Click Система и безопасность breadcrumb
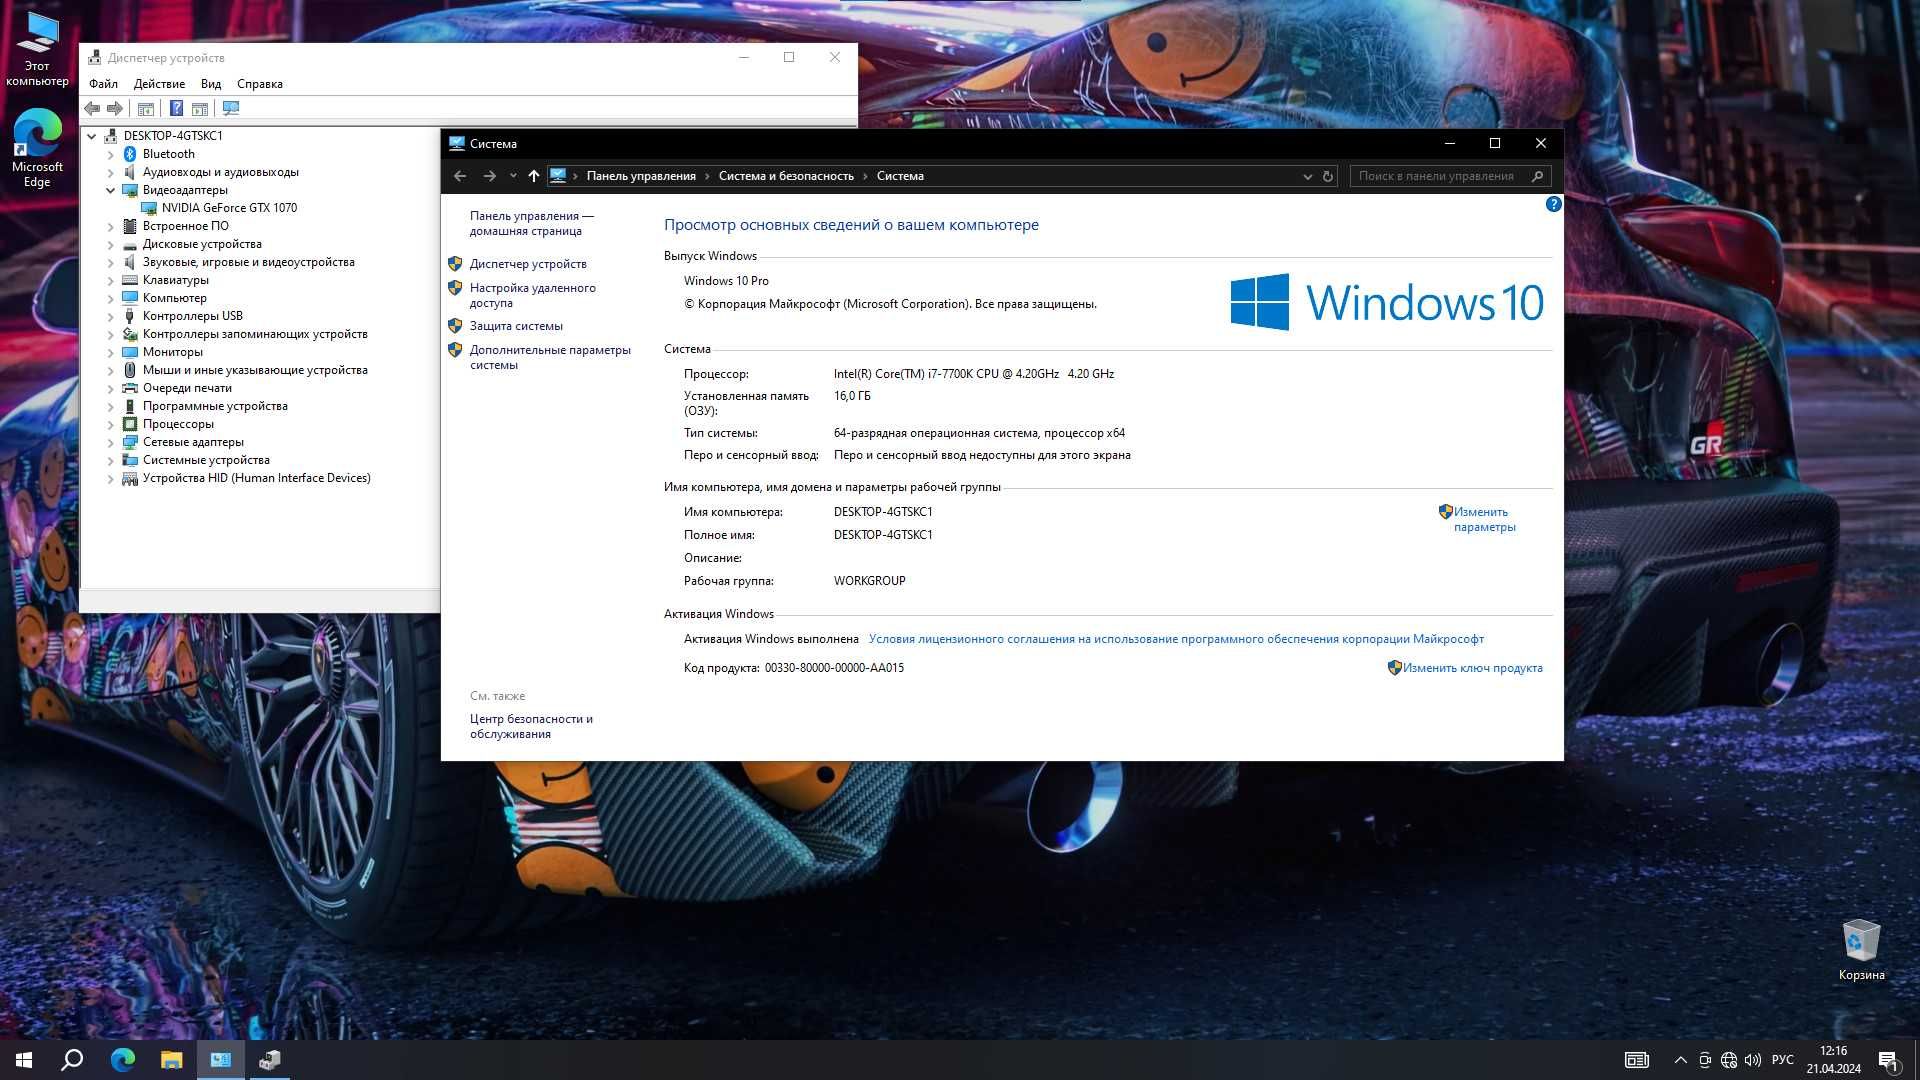 786,176
